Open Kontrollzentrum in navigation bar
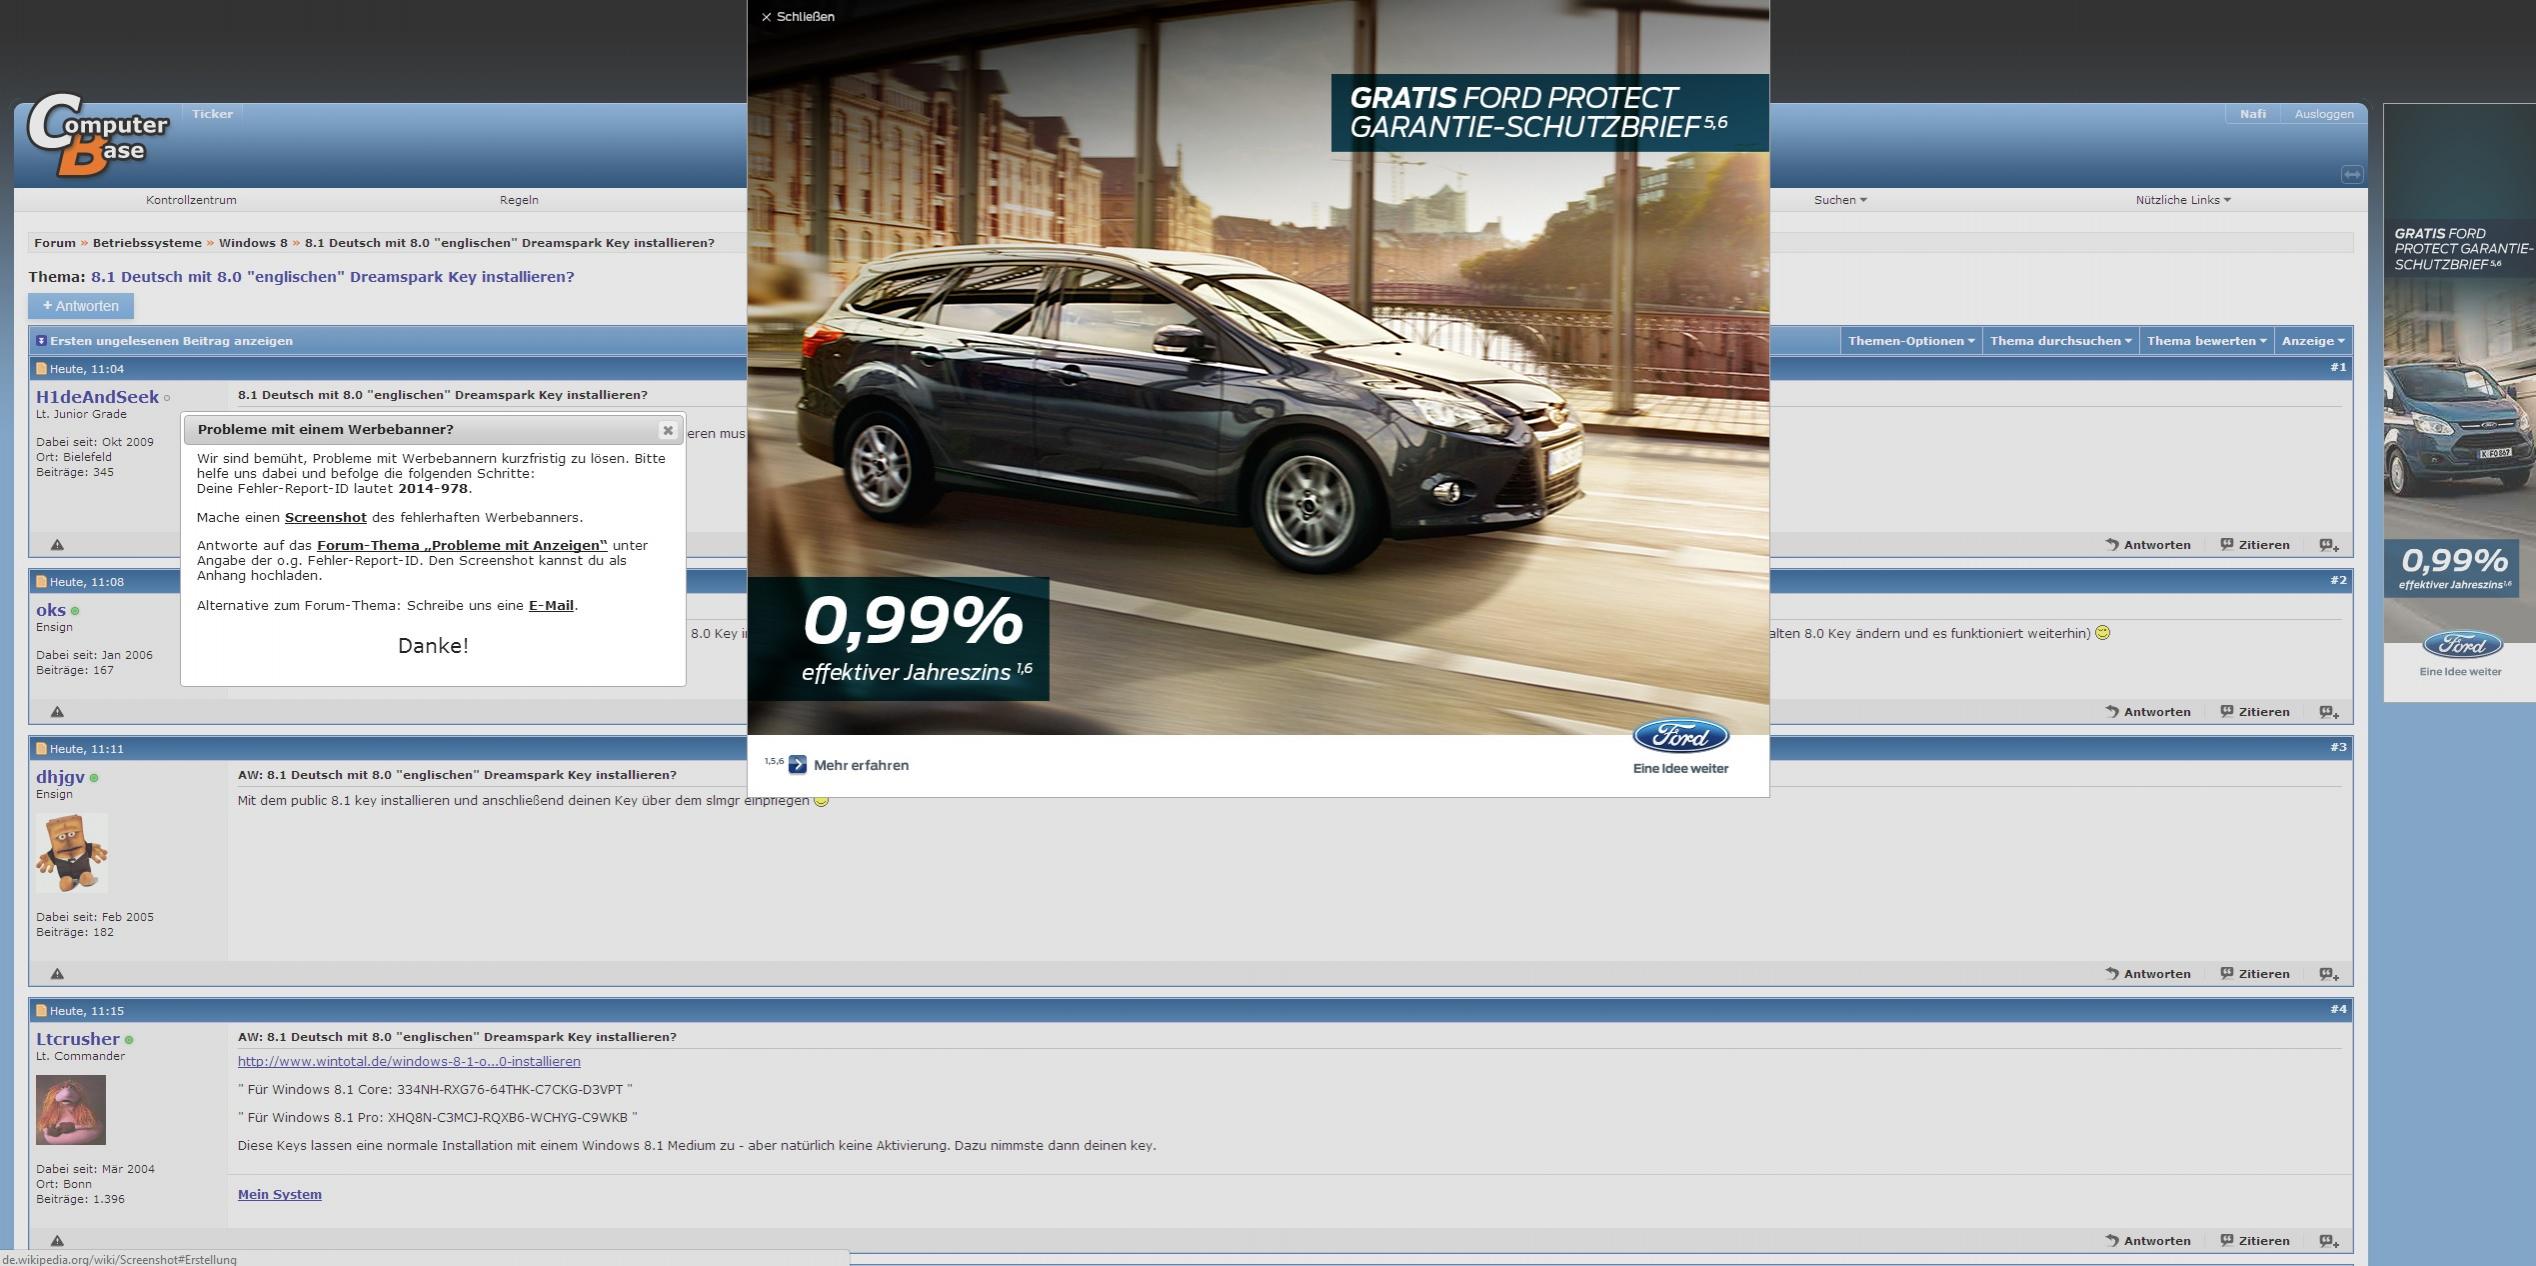The width and height of the screenshot is (2536, 1266). click(x=191, y=200)
